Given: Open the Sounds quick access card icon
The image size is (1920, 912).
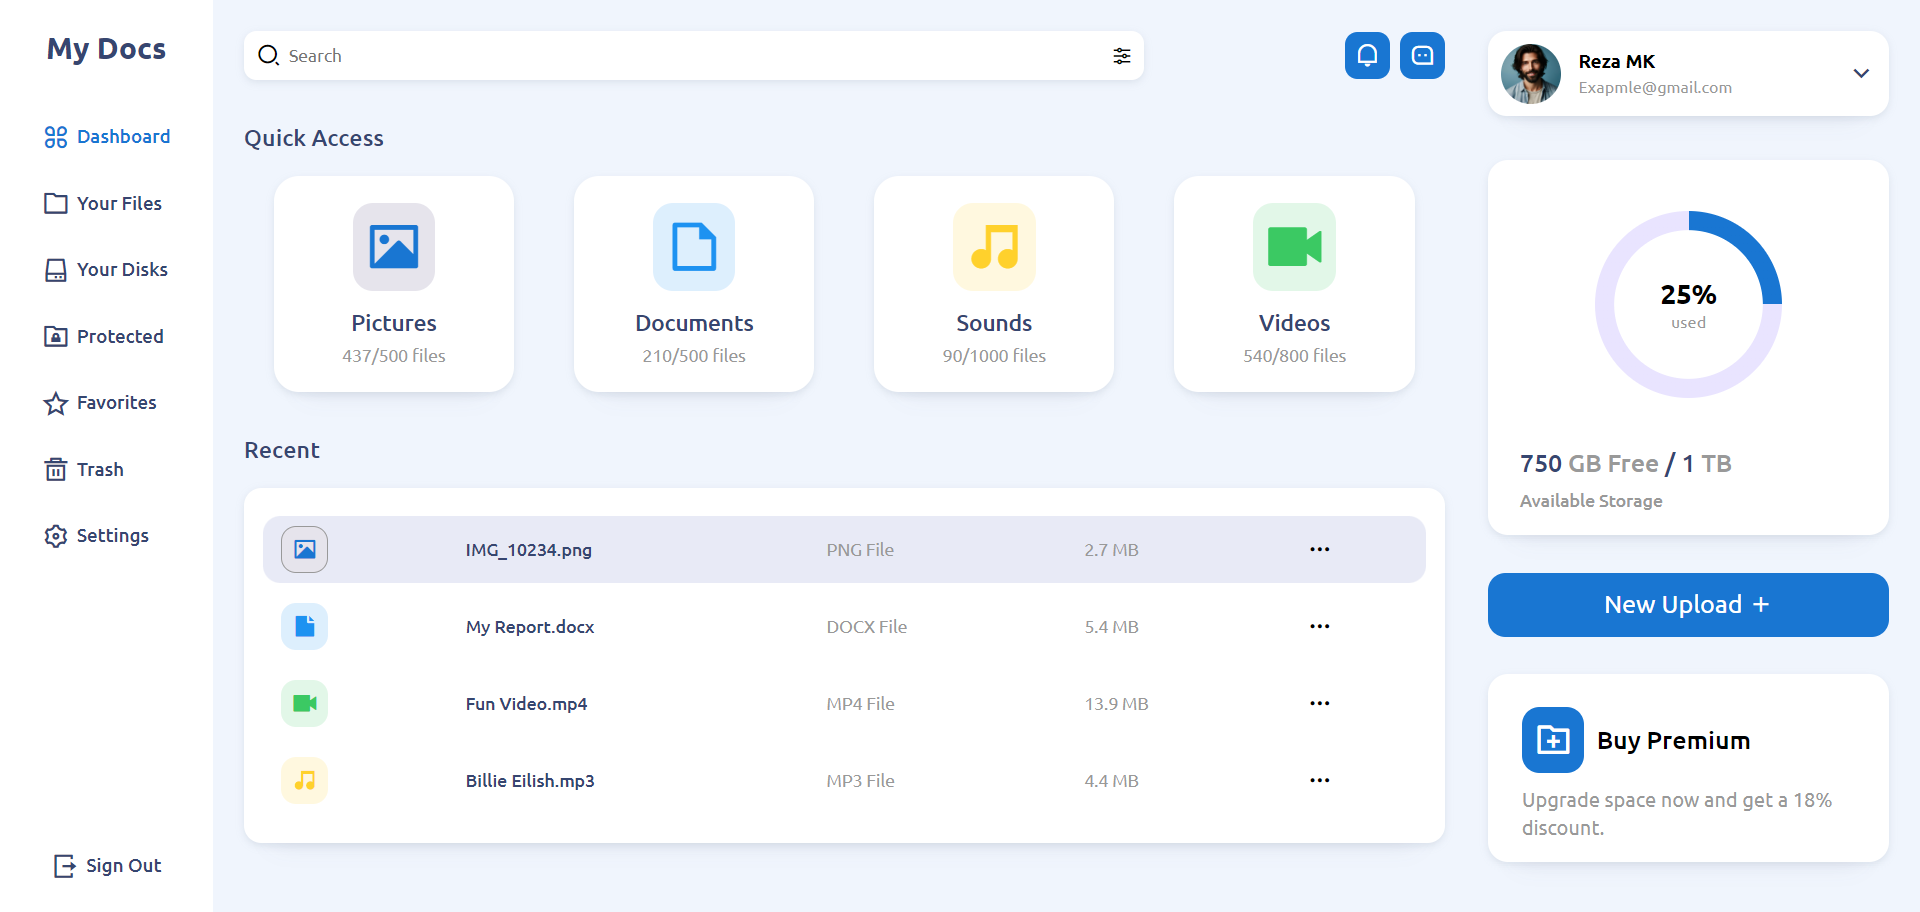Looking at the screenshot, I should point(994,247).
